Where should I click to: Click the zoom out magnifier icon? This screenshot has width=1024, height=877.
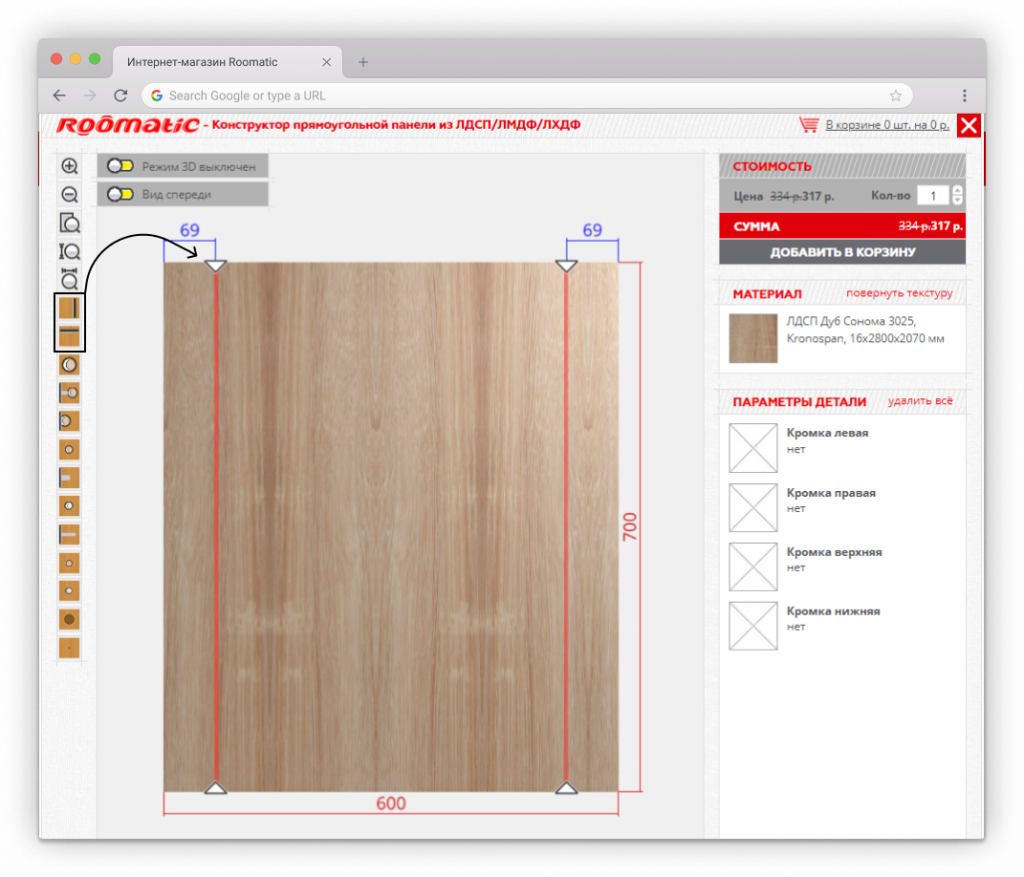(70, 195)
